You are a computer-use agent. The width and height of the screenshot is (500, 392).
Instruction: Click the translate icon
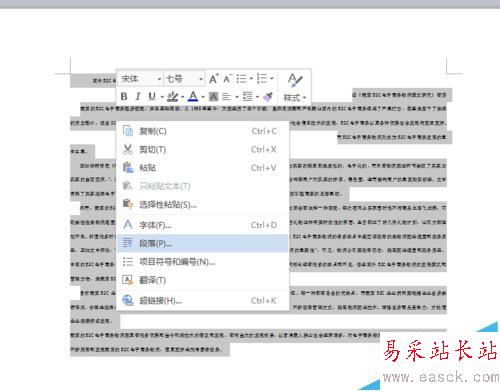pos(128,280)
